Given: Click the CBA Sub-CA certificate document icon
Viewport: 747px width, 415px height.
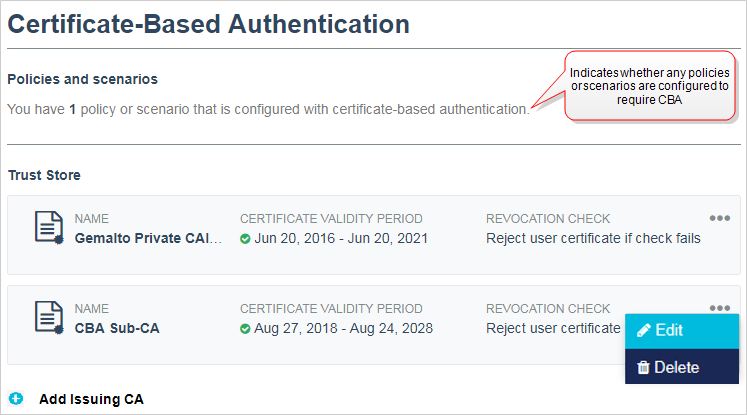Looking at the screenshot, I should click(49, 318).
